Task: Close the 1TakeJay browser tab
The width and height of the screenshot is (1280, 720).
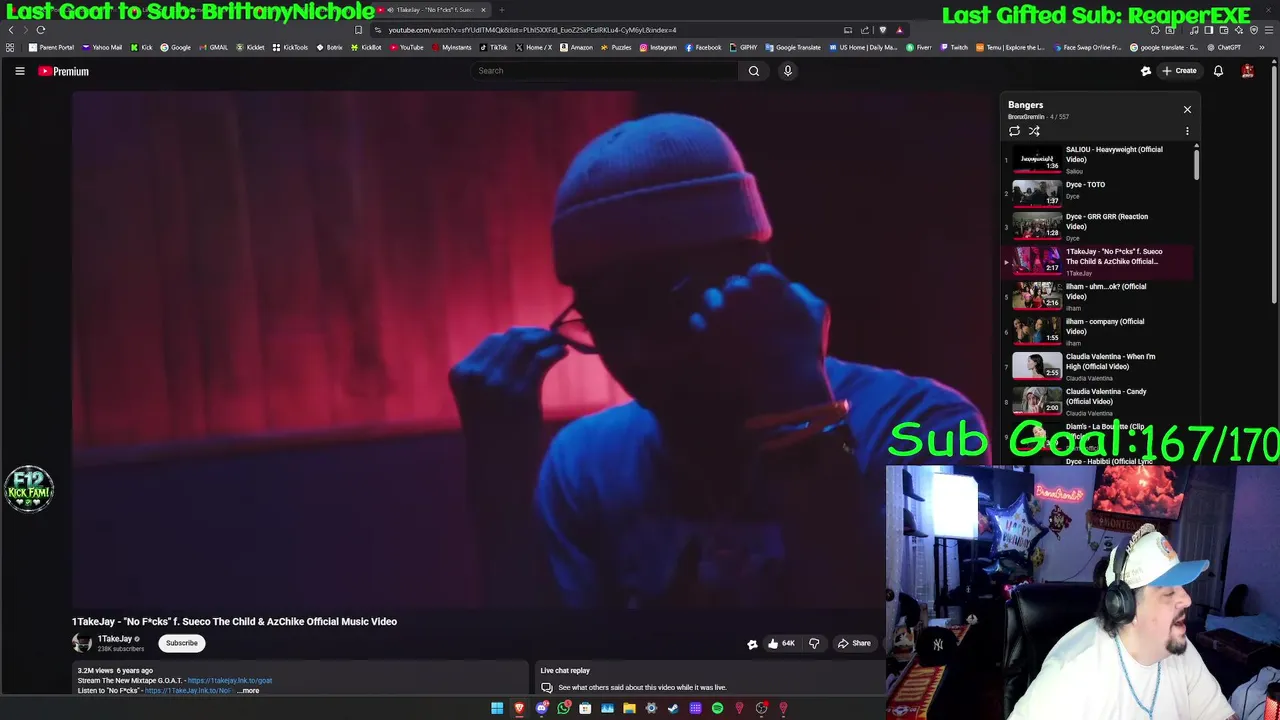Action: pos(483,10)
